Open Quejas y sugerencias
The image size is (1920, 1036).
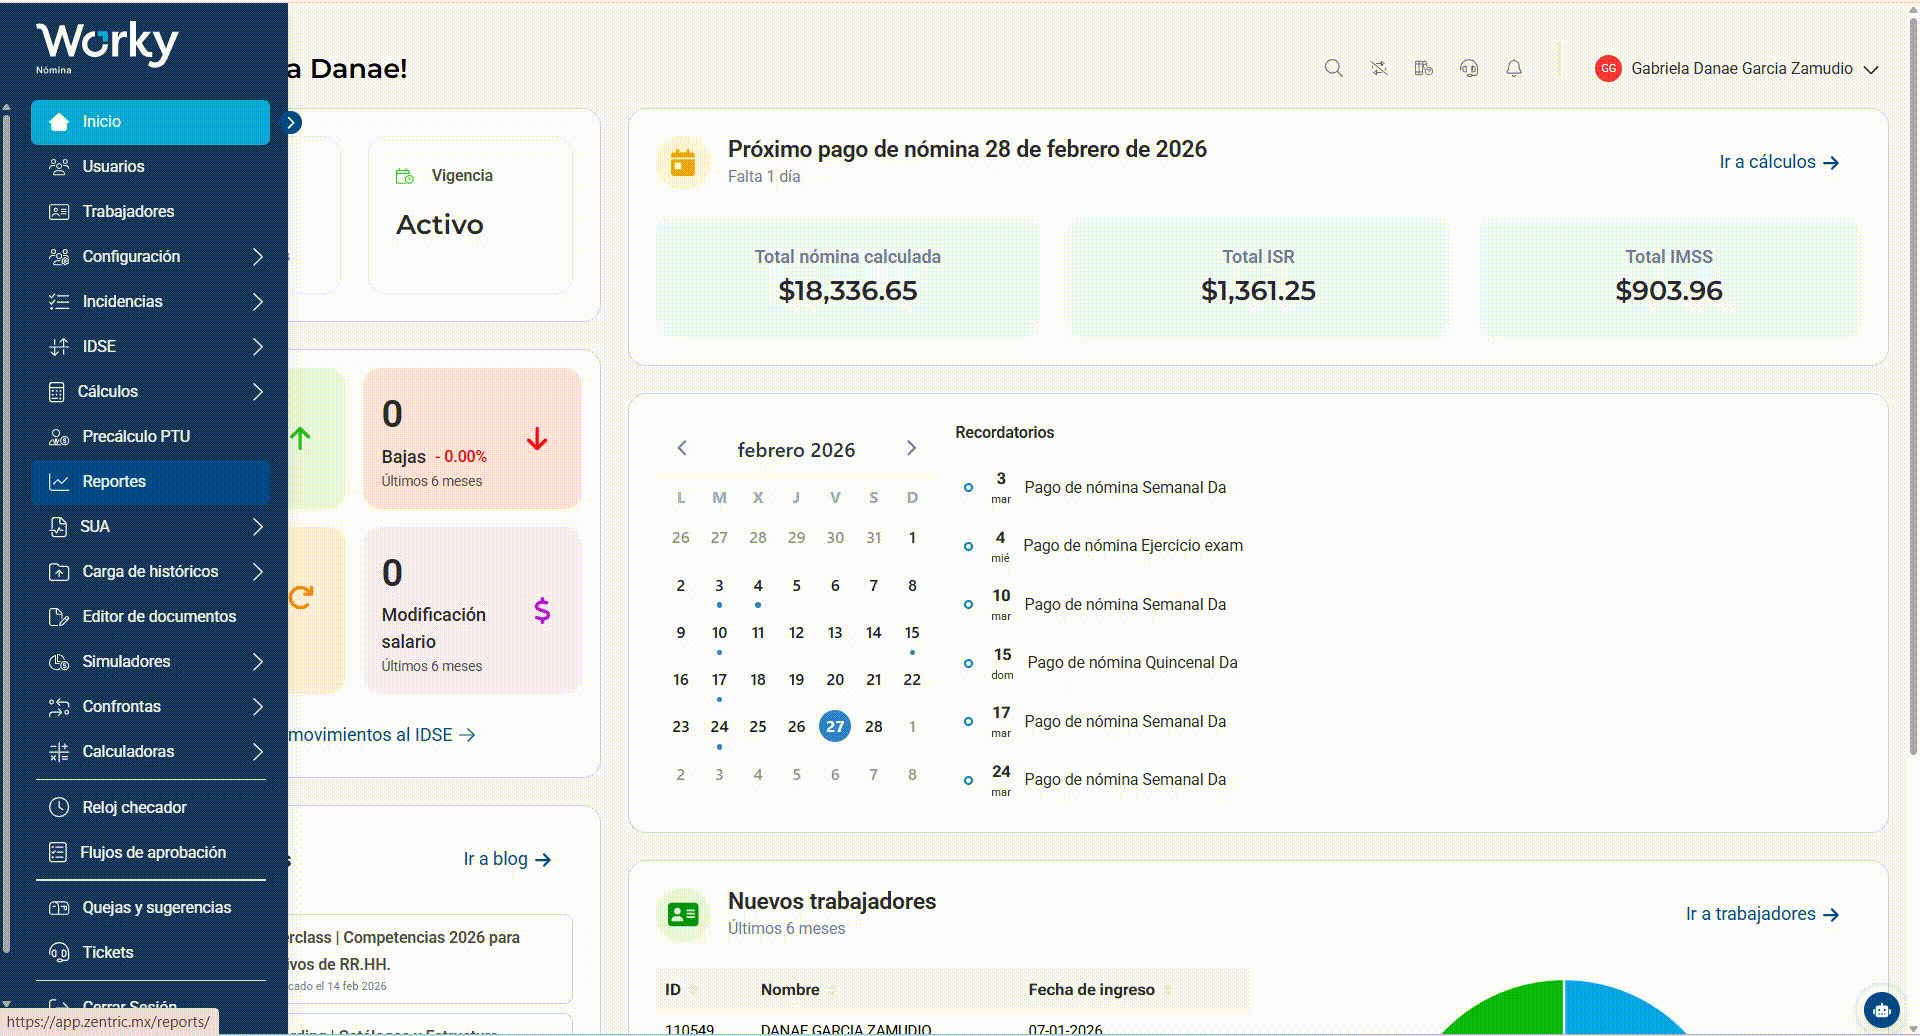pos(150,908)
